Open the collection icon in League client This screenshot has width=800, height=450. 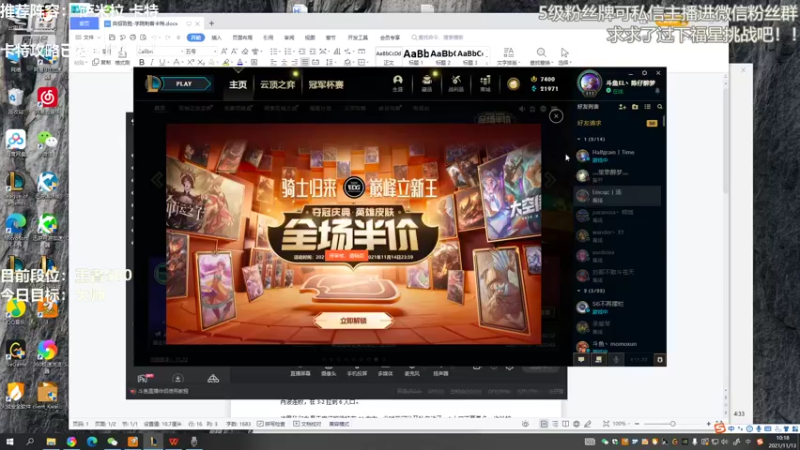(427, 83)
